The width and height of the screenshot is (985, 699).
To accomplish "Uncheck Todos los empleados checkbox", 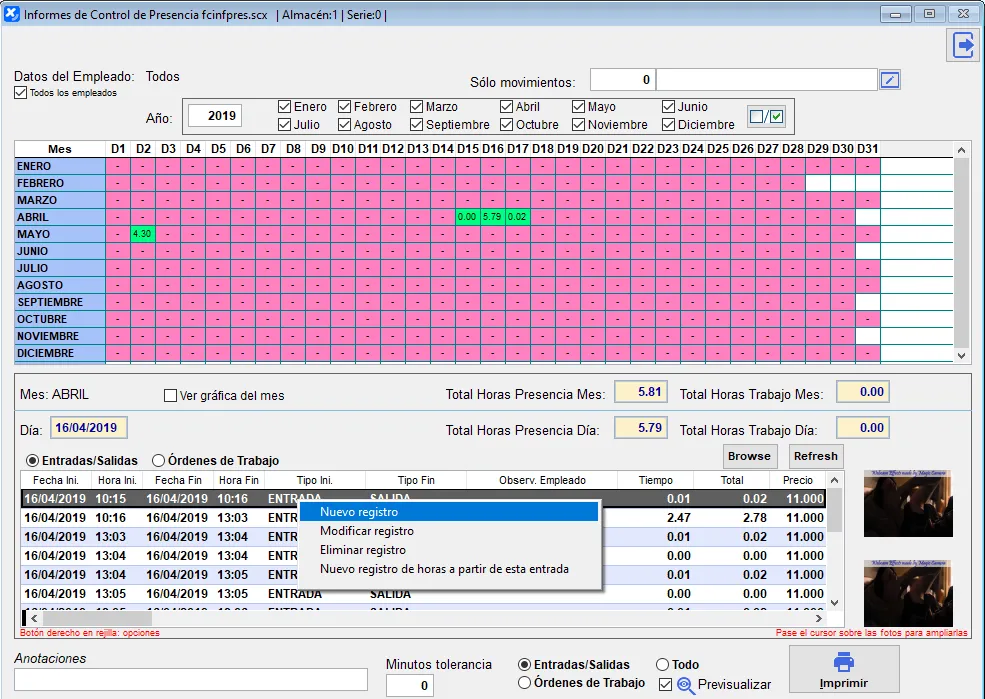I will (21, 93).
